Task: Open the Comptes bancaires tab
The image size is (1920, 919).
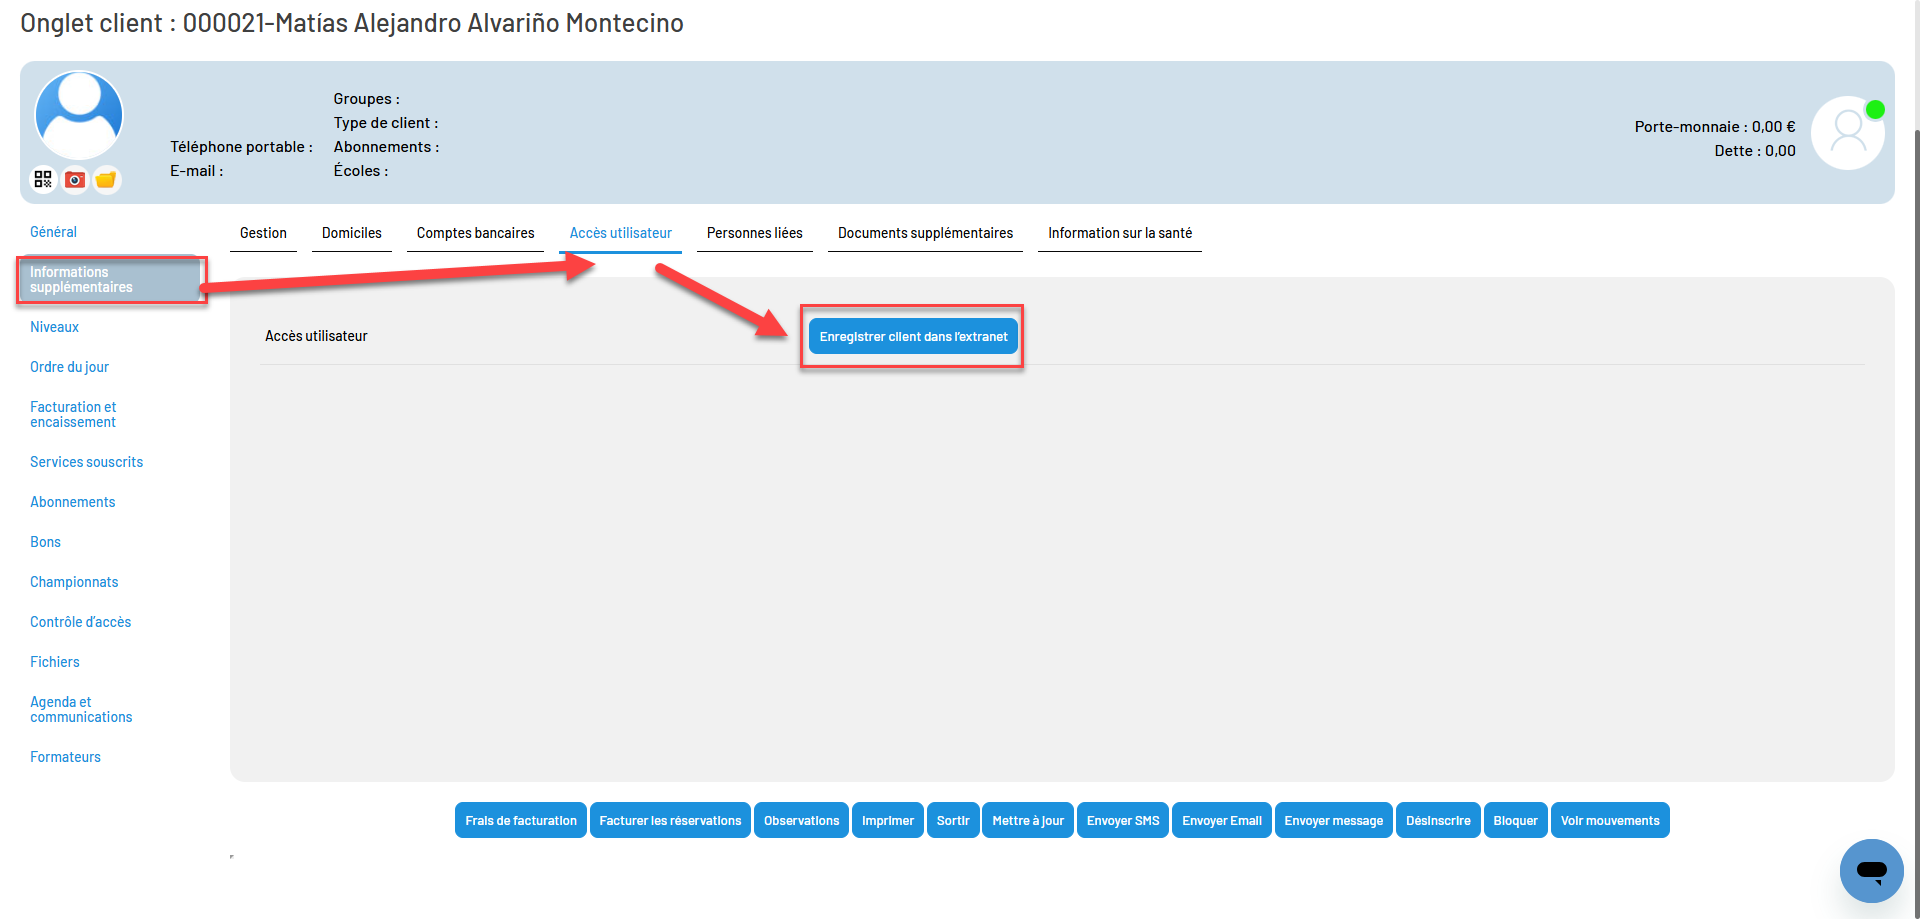Action: click(475, 232)
